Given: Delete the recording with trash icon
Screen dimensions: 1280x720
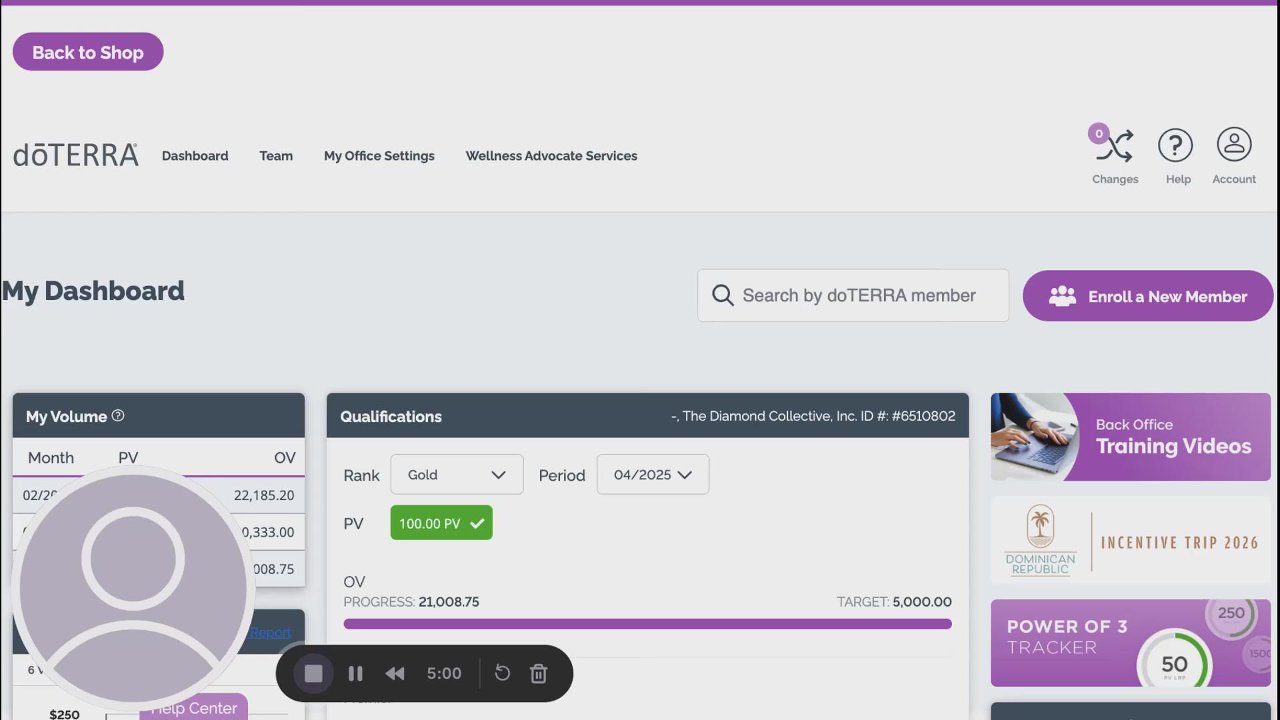Looking at the screenshot, I should tap(538, 674).
